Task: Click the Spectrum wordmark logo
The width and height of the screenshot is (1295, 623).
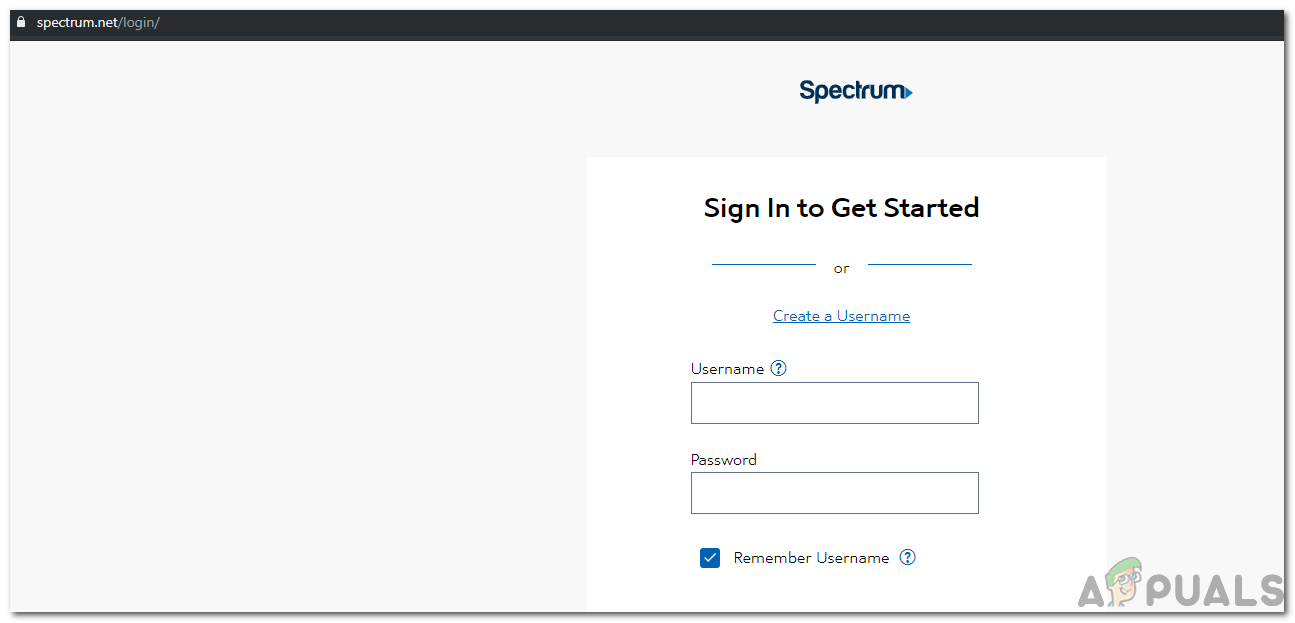Action: tap(852, 91)
